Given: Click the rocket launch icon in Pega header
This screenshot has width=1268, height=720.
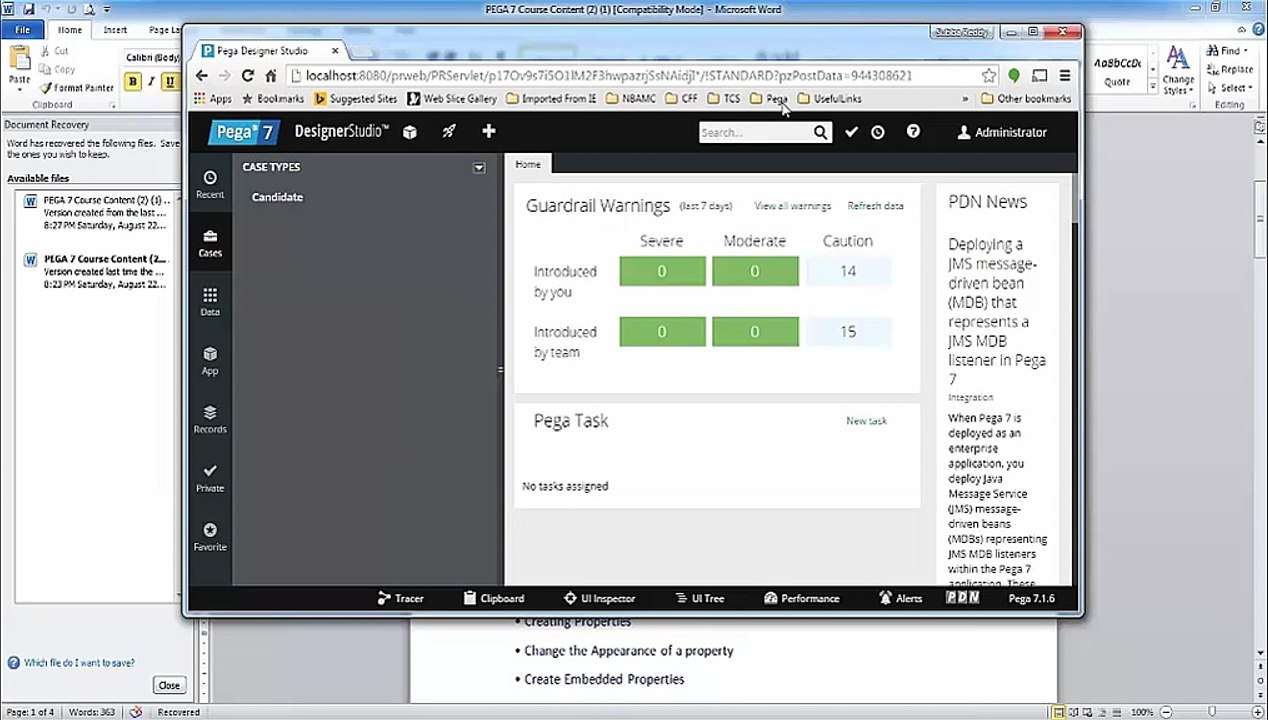Looking at the screenshot, I should (449, 132).
